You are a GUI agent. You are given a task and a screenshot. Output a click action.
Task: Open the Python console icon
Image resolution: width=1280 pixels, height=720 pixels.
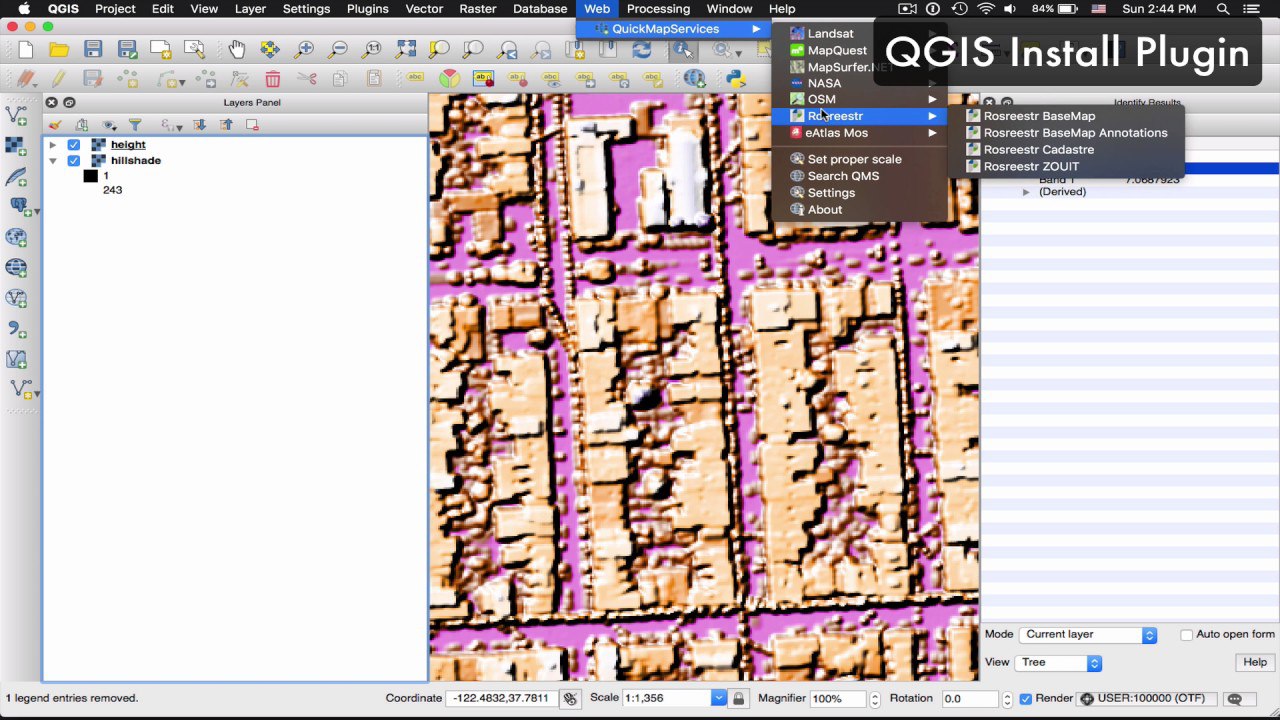(x=736, y=79)
